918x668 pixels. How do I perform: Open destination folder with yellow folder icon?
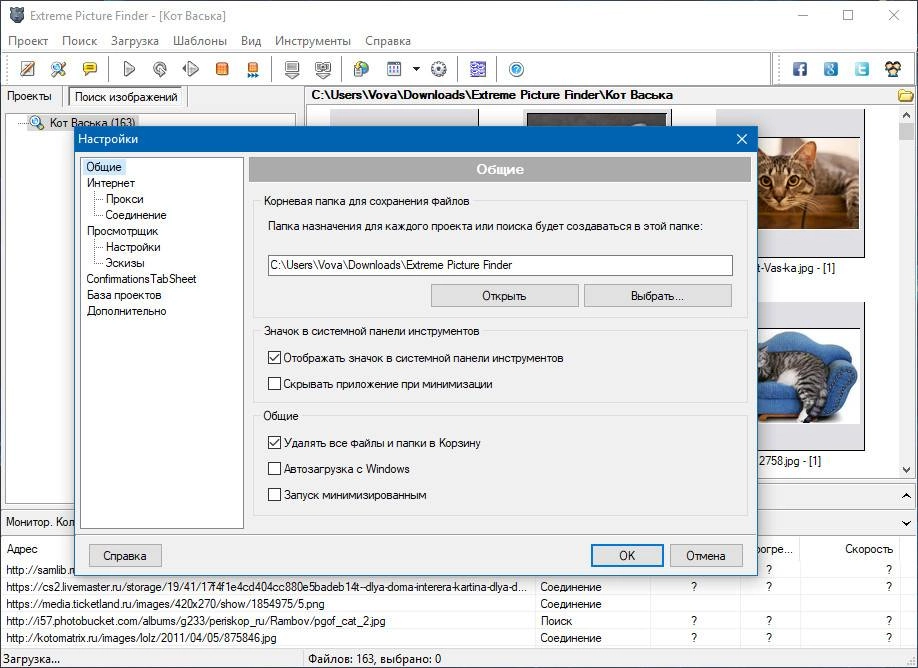[906, 95]
